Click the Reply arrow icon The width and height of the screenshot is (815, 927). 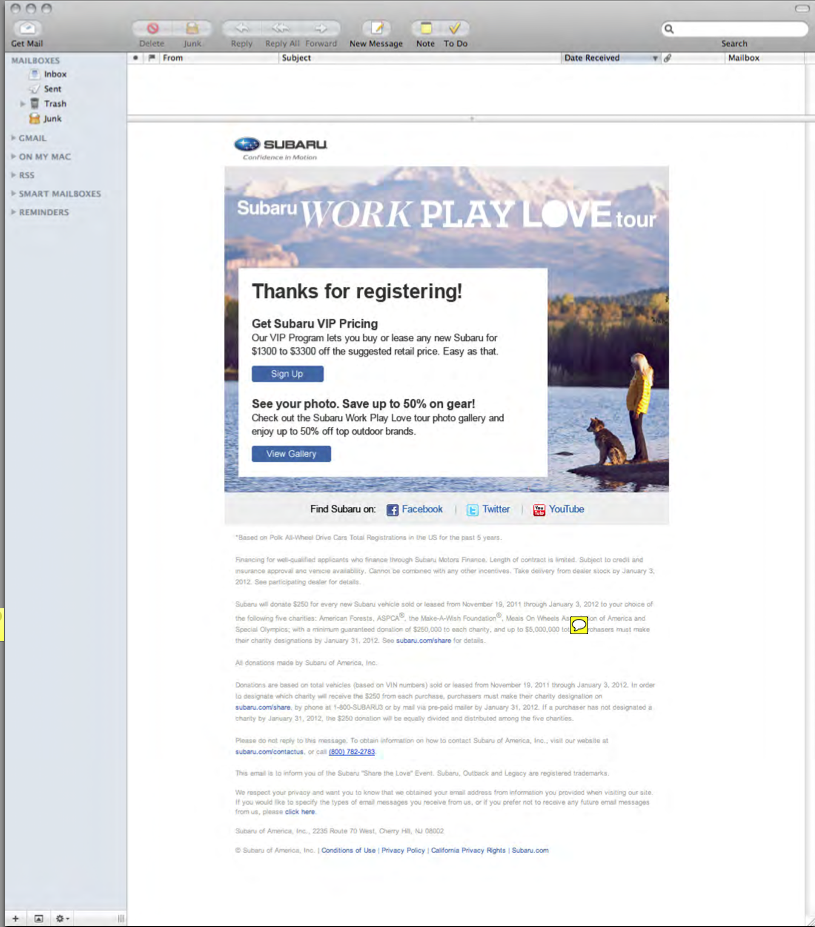tap(241, 28)
